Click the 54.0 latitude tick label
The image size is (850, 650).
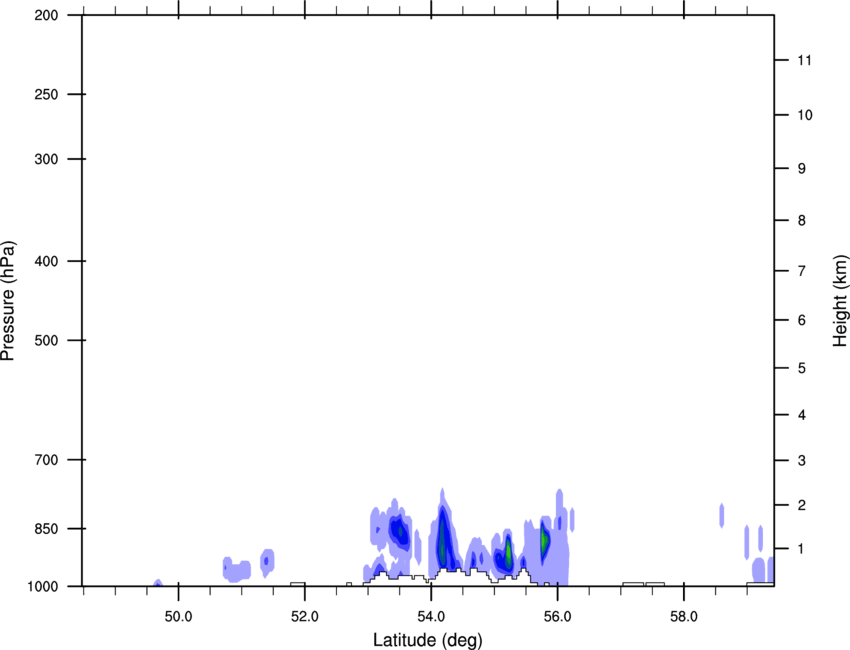[x=432, y=617]
